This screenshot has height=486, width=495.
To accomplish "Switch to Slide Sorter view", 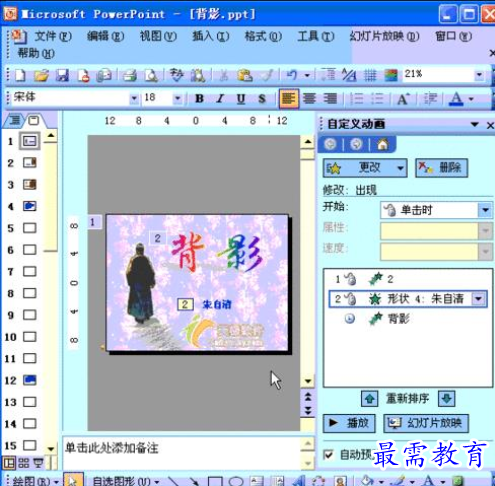I will (24, 463).
